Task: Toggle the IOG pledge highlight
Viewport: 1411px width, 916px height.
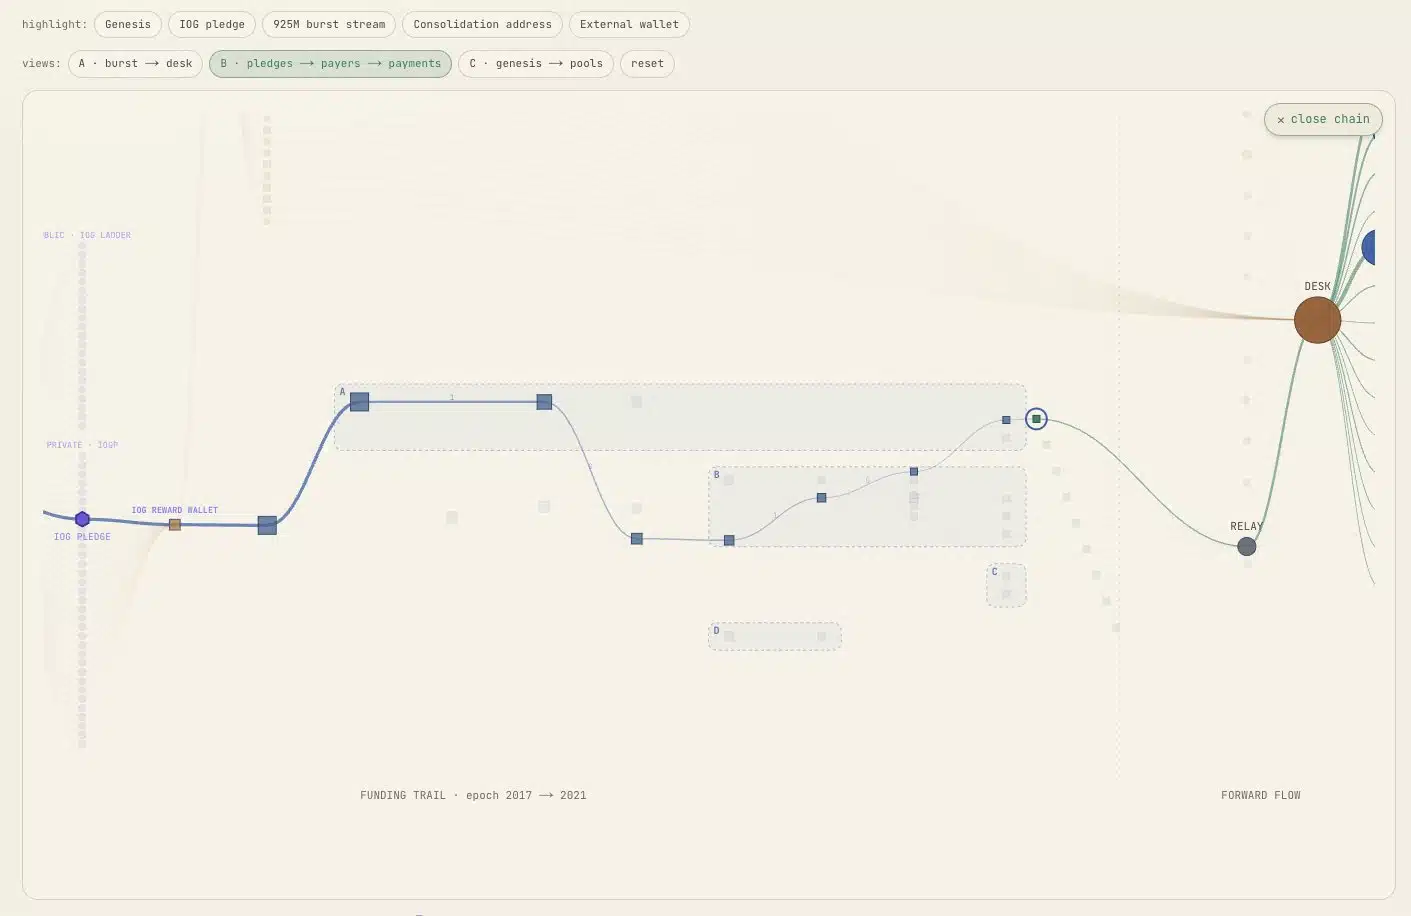Action: (212, 24)
